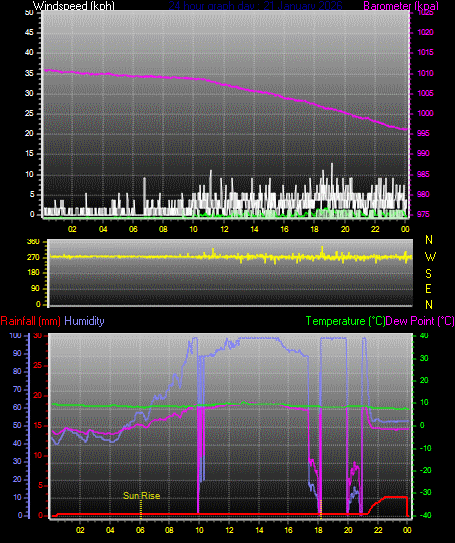Click the Dew Point (°C) legend label
455x543 pixels.
pos(420,321)
